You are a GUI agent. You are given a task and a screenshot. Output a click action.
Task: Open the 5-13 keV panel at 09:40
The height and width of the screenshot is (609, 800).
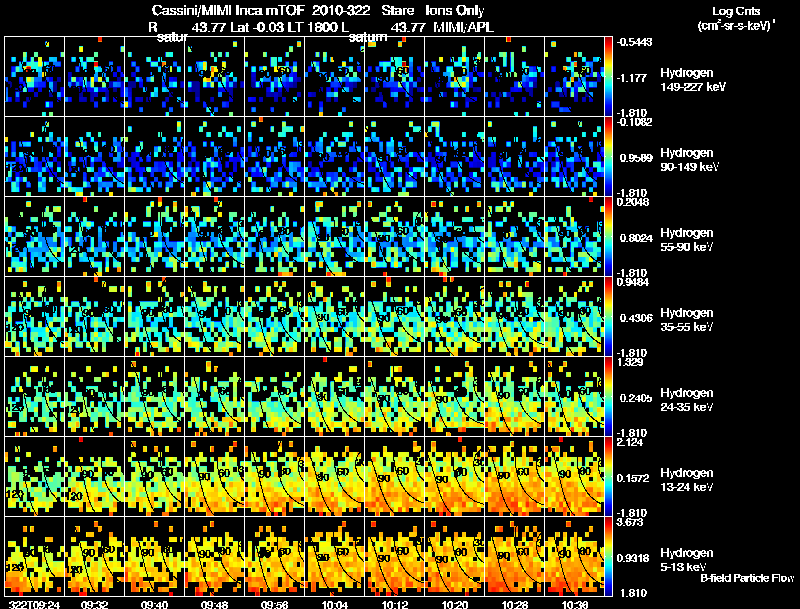155,557
